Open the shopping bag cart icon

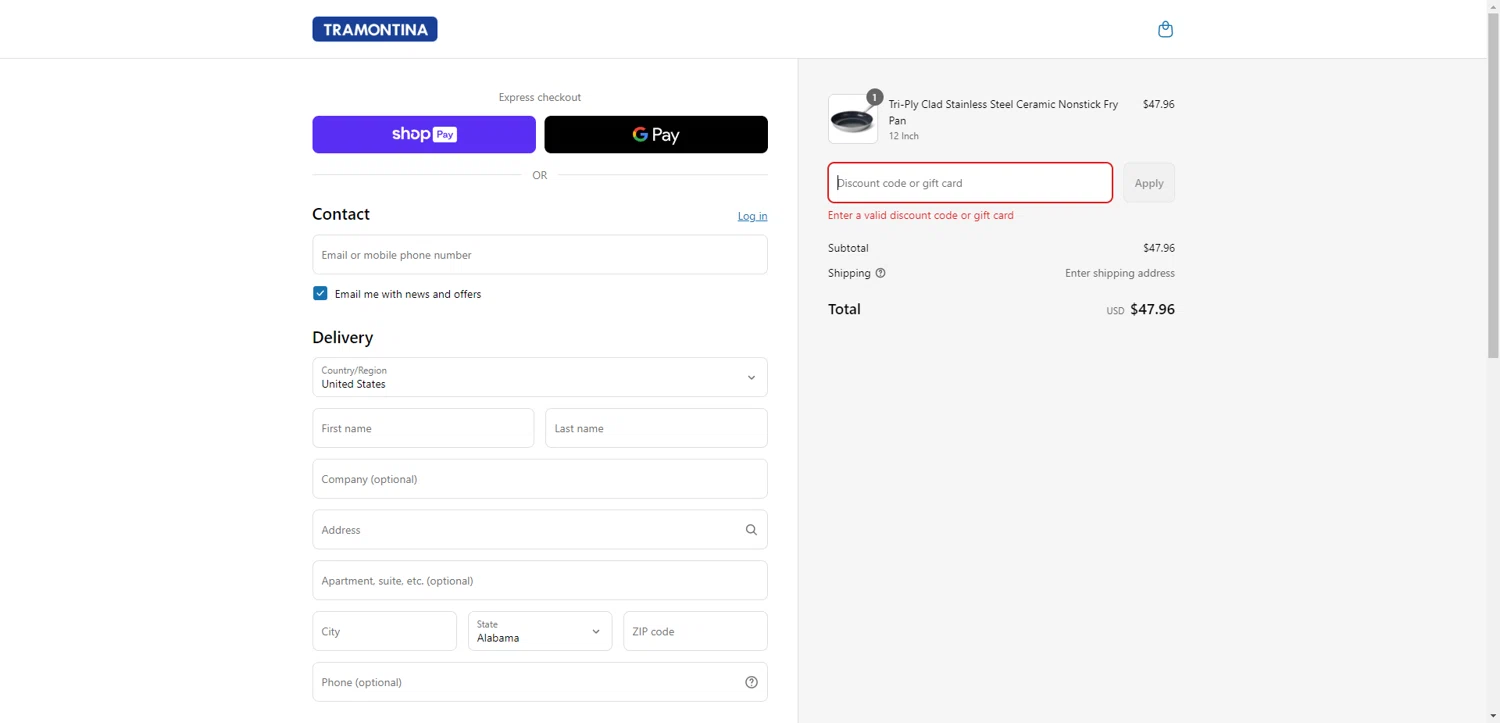pos(1165,29)
